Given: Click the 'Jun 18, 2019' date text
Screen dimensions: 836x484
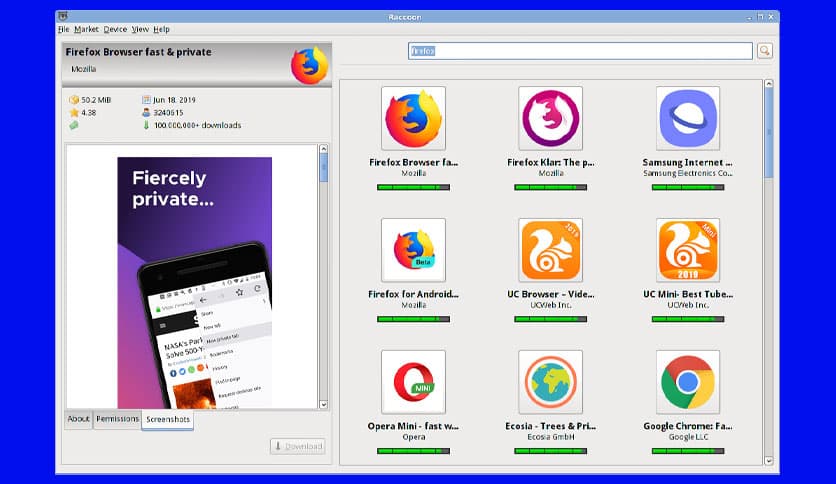Looking at the screenshot, I should 174,100.
